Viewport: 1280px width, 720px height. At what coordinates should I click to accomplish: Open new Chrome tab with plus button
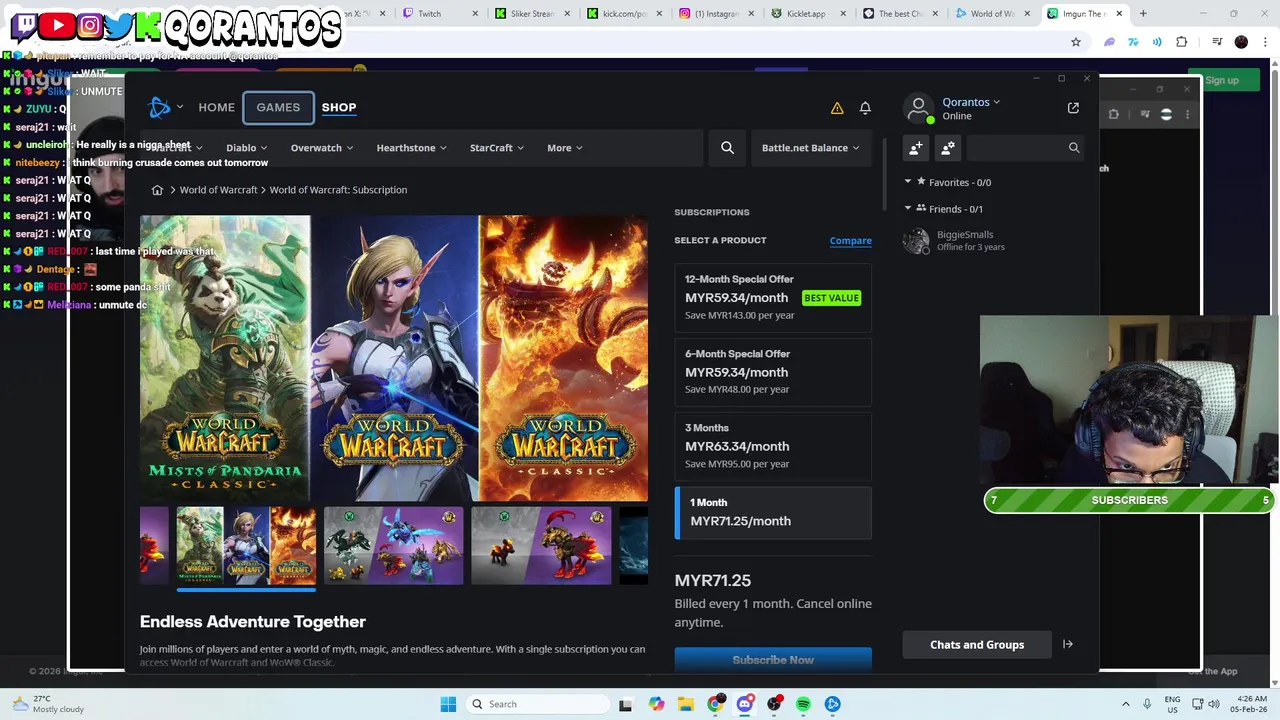(x=1143, y=14)
